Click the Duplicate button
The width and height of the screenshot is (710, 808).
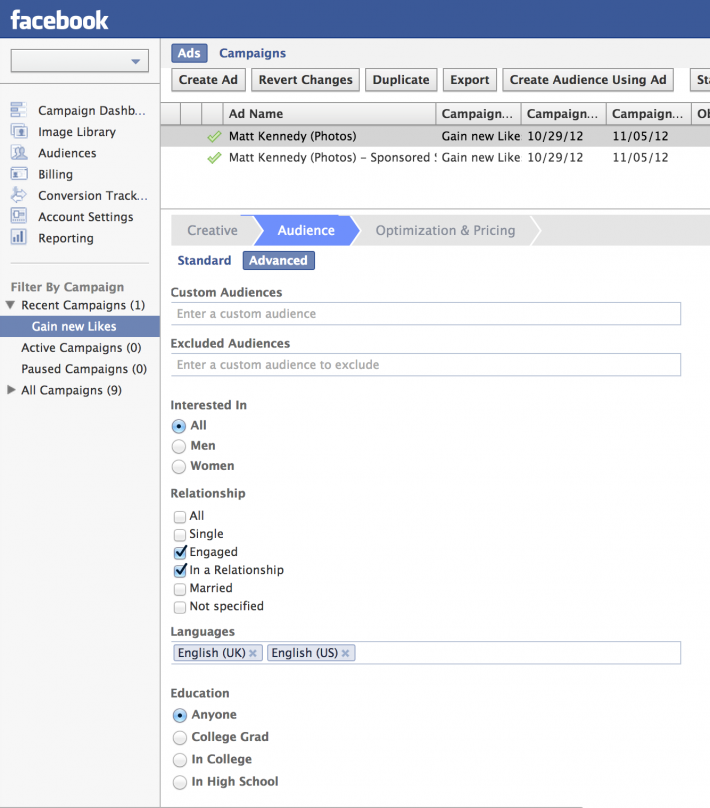[401, 80]
